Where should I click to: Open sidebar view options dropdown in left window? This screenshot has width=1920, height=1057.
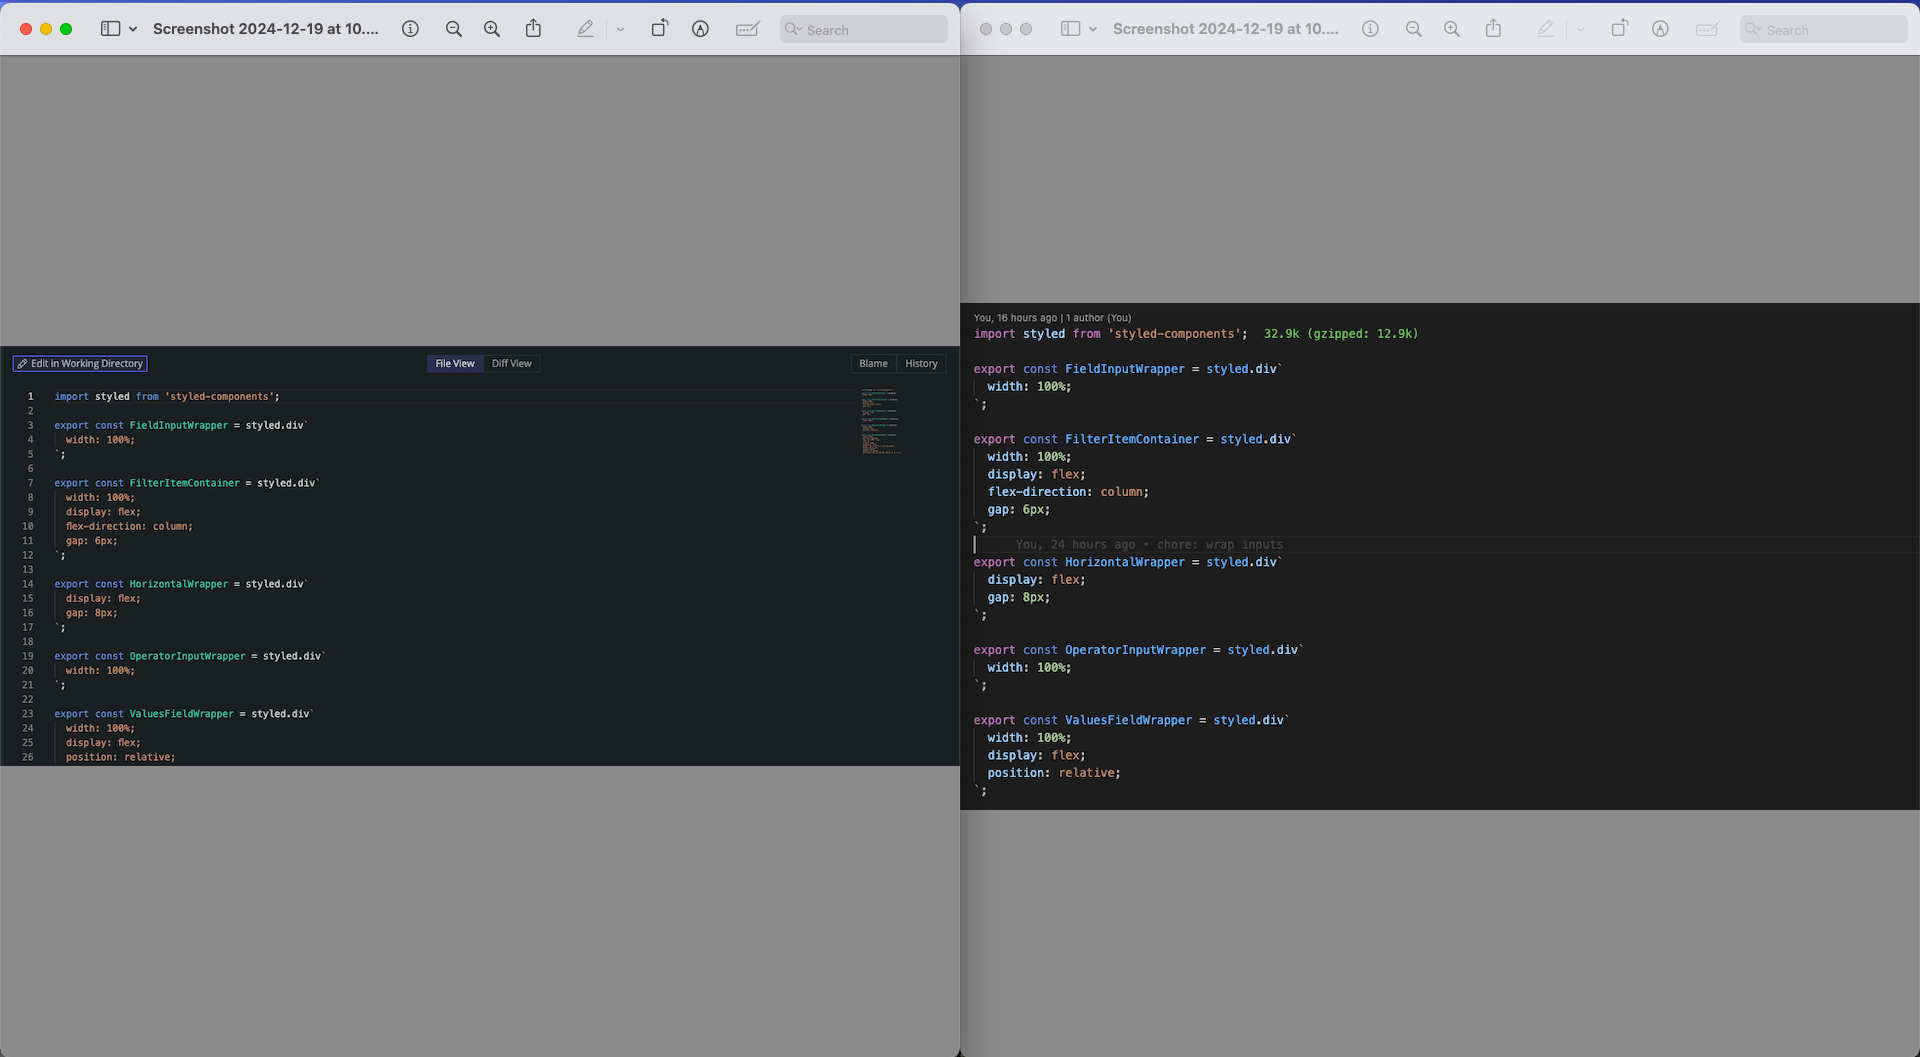pos(133,29)
